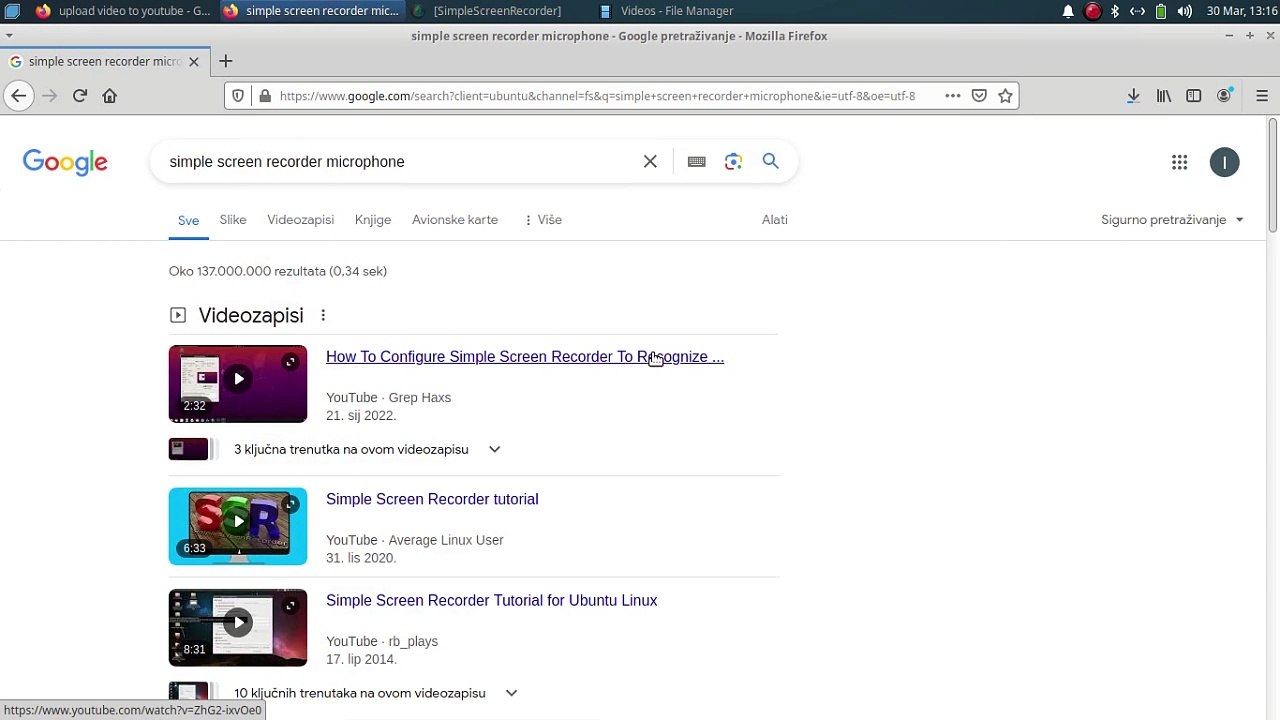Go to Google homepage via logo
Viewport: 1280px width, 720px height.
pyautogui.click(x=65, y=162)
